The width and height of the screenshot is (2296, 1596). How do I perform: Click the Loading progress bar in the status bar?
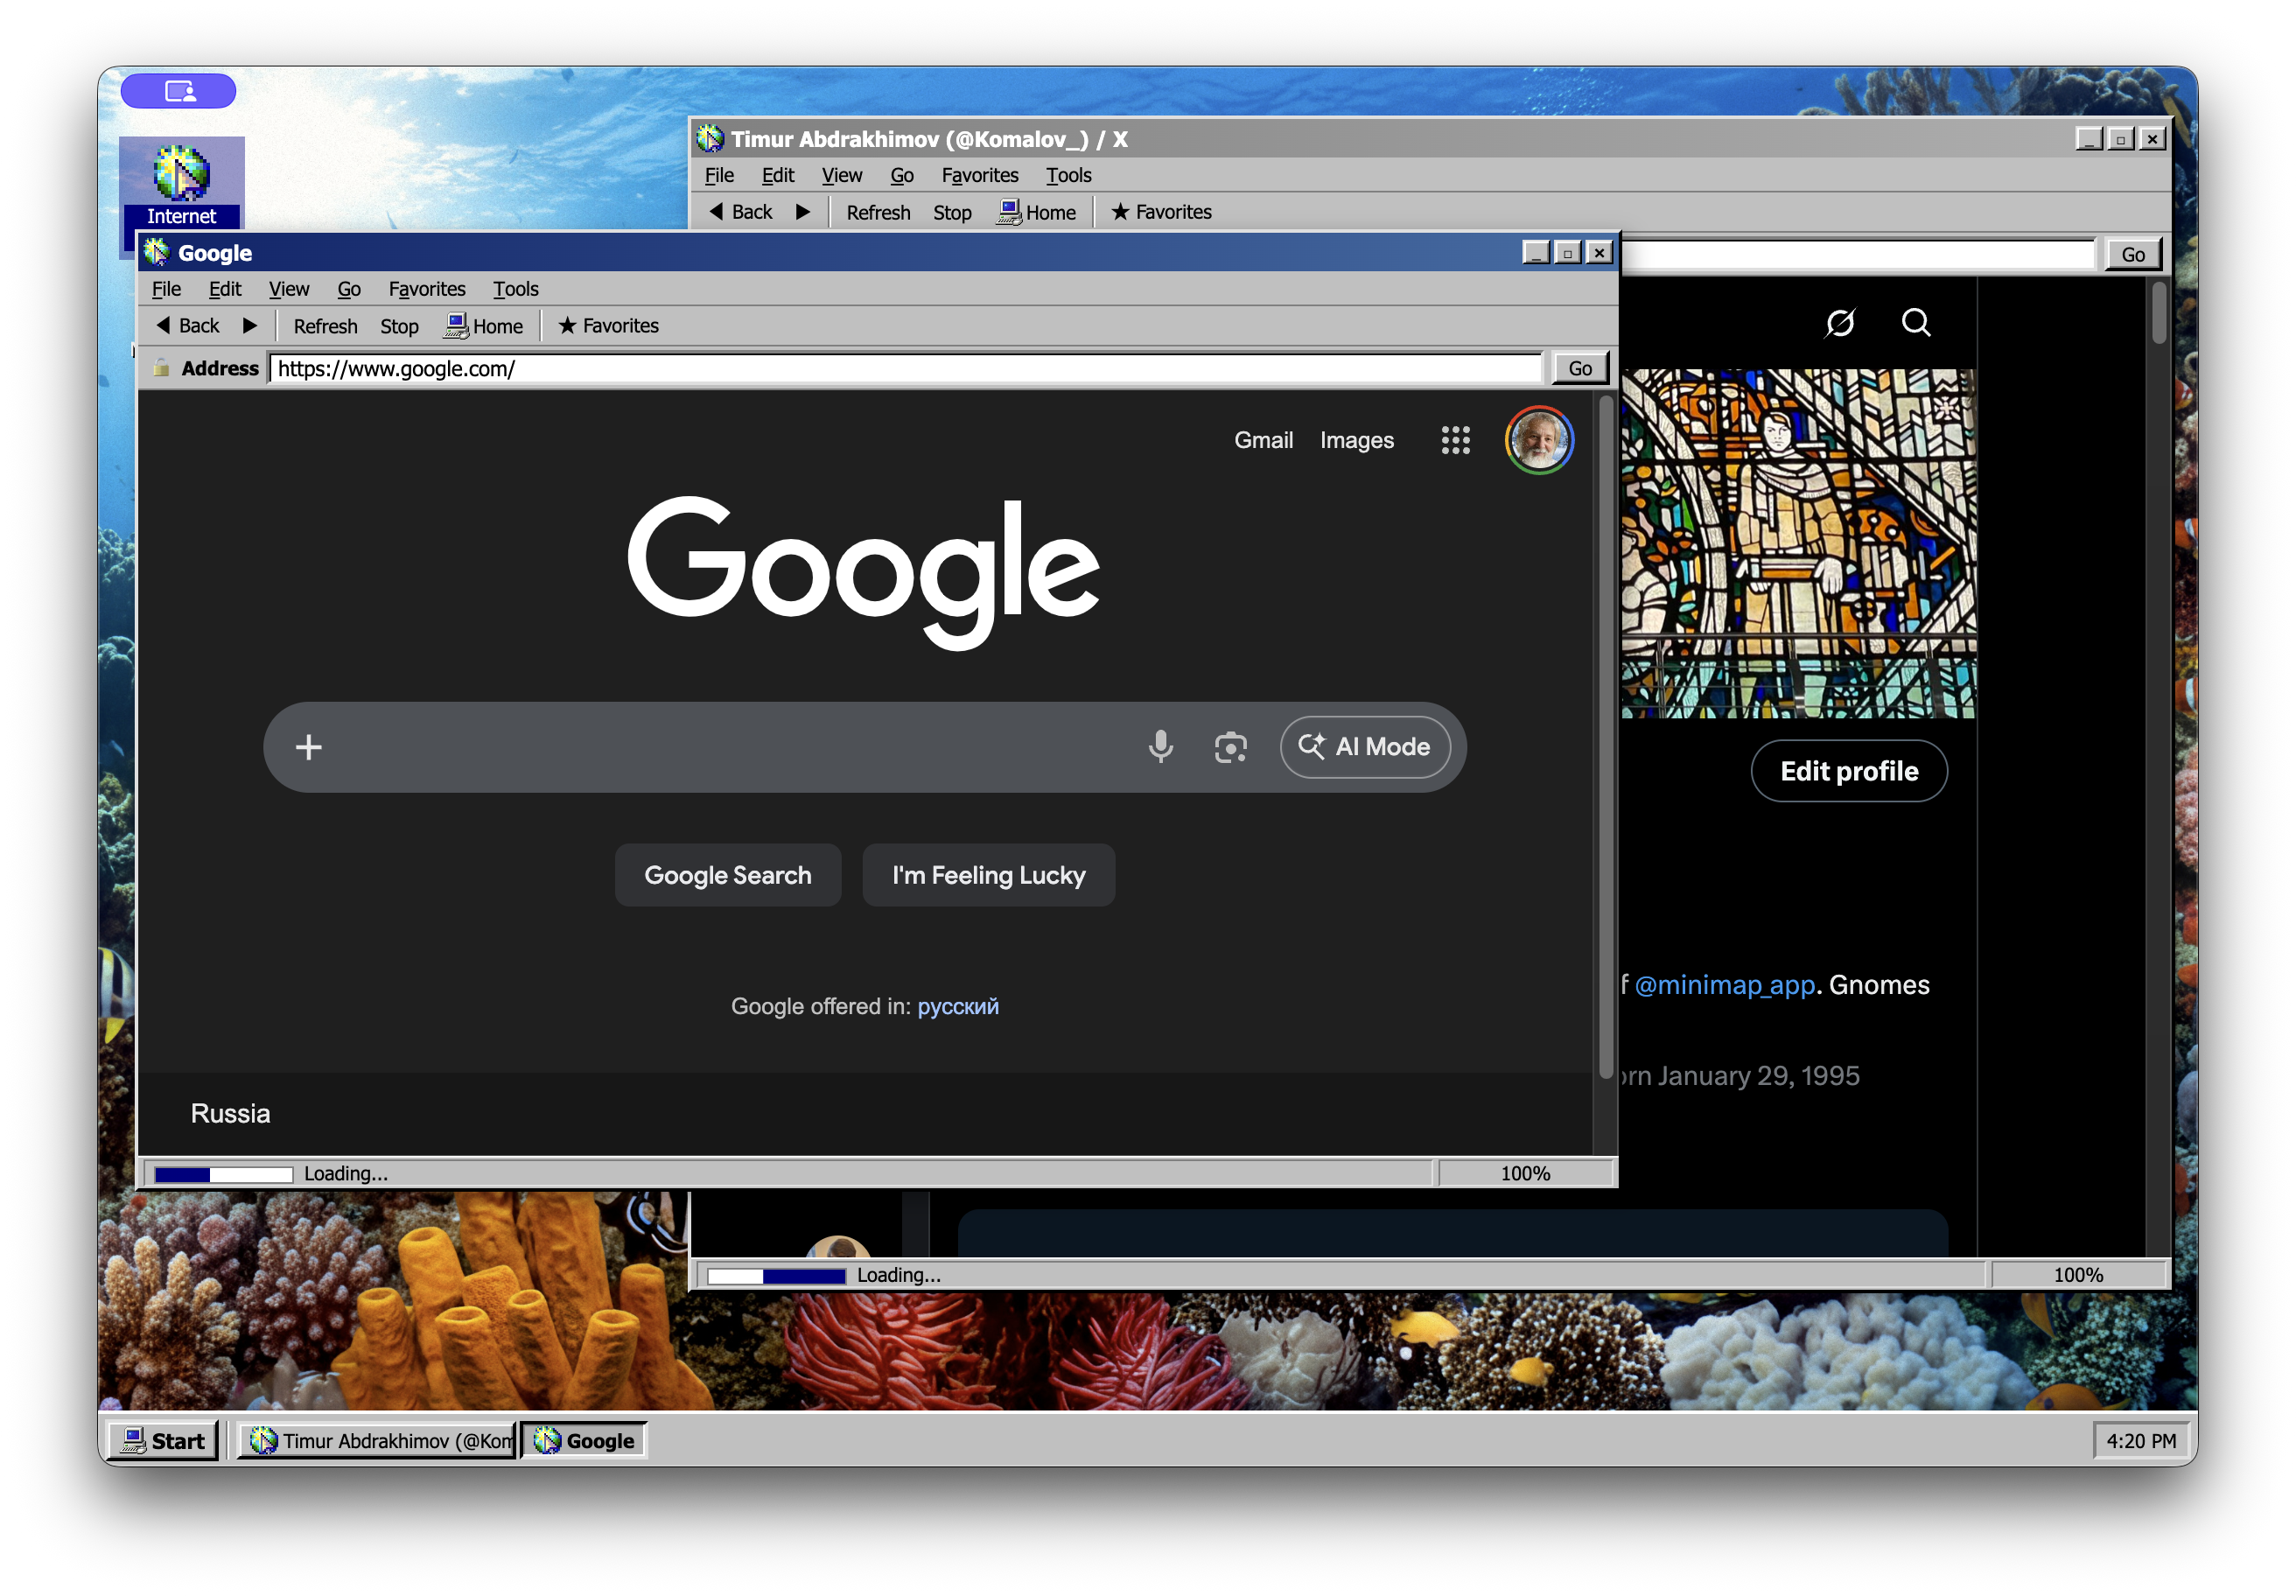coord(222,1173)
